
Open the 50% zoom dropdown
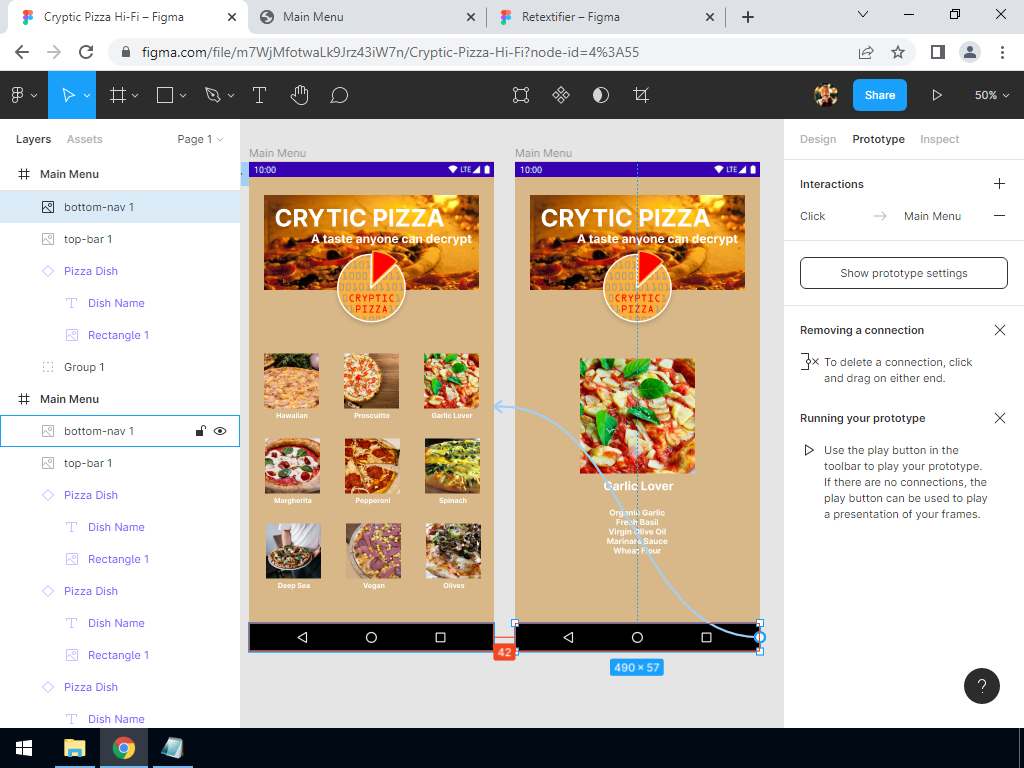coord(991,95)
